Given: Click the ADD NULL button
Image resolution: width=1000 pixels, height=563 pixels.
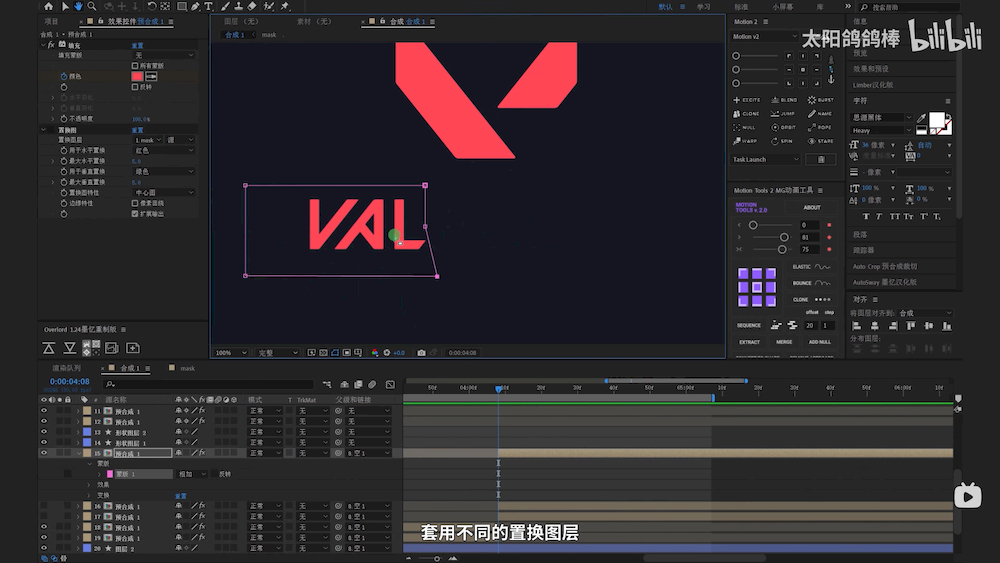Looking at the screenshot, I should [x=820, y=342].
